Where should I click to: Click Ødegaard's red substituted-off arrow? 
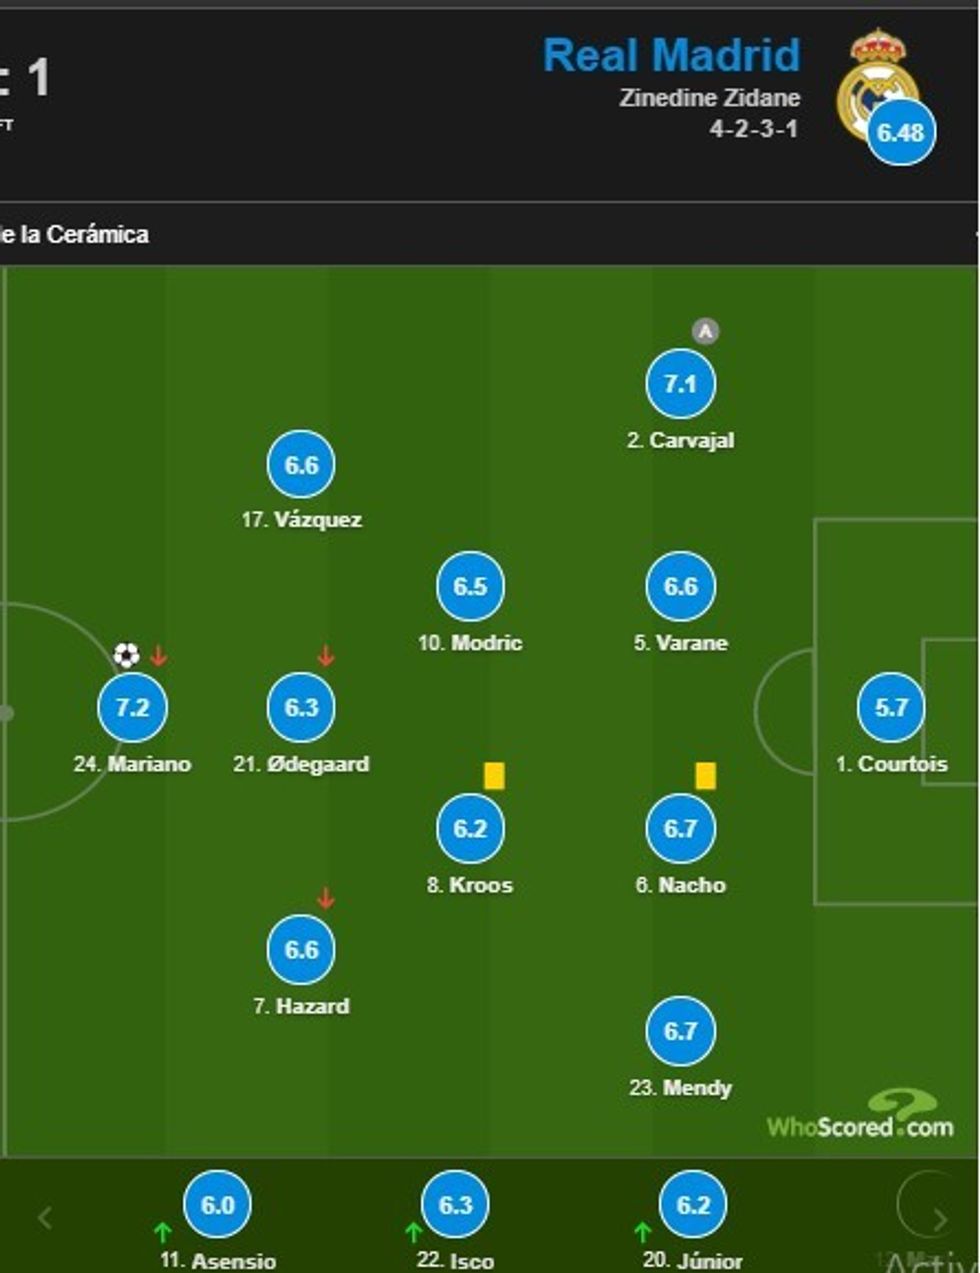[x=325, y=656]
